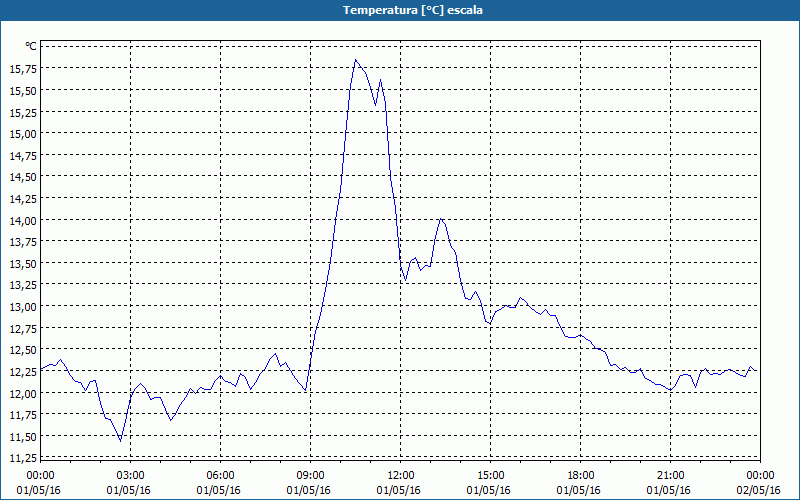Click the 'Temperatura [°C] escala' title
This screenshot has height=500, width=800.
click(412, 10)
